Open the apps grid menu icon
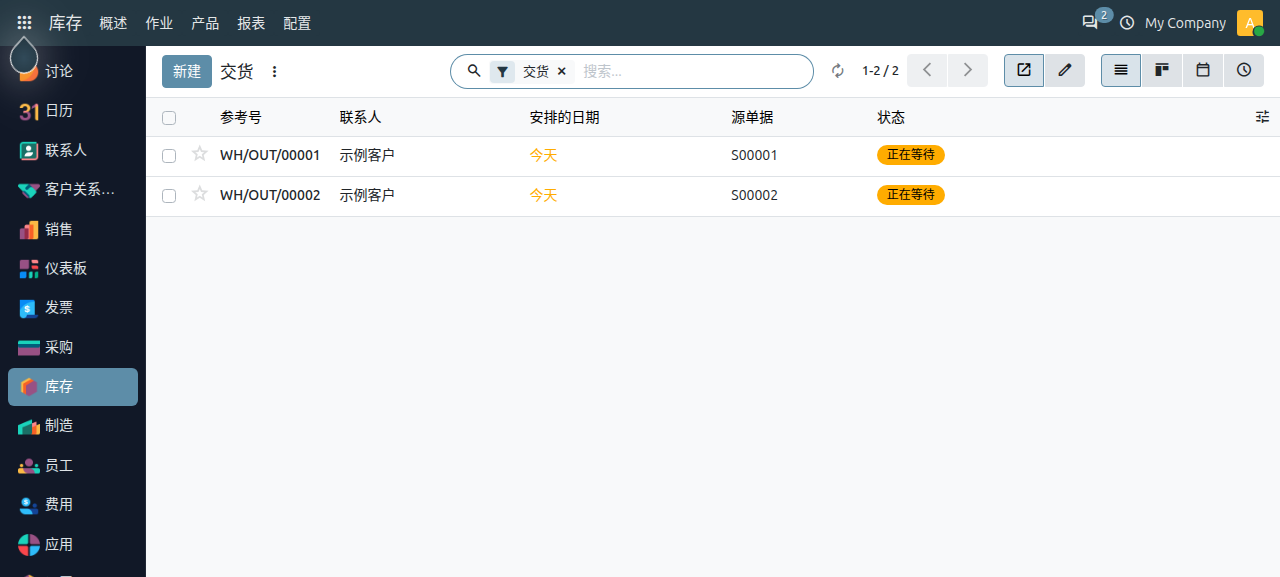 [x=24, y=22]
